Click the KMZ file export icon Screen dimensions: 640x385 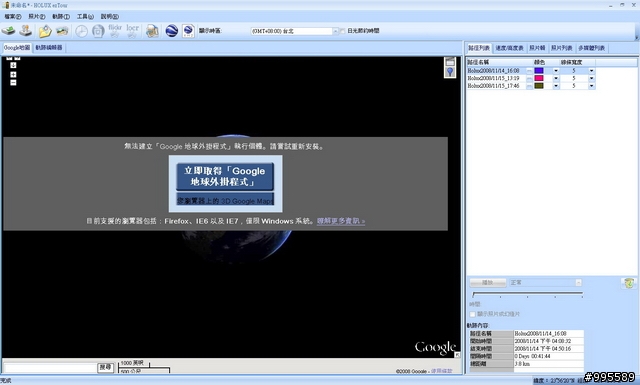[x=188, y=31]
